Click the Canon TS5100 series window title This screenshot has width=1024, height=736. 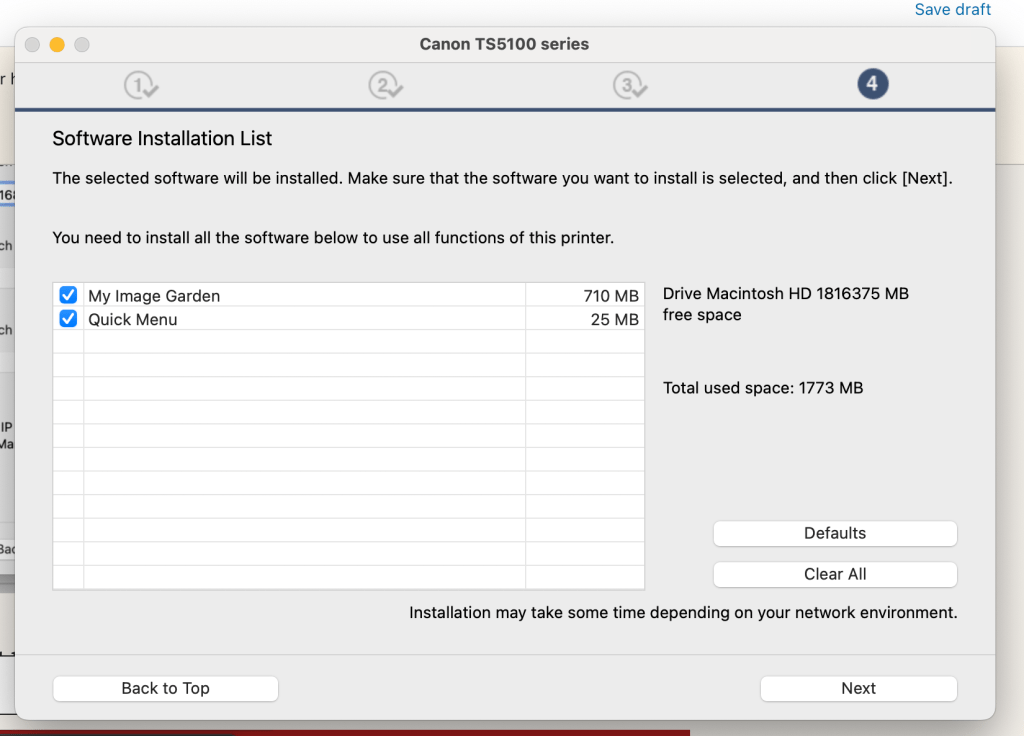[x=504, y=44]
